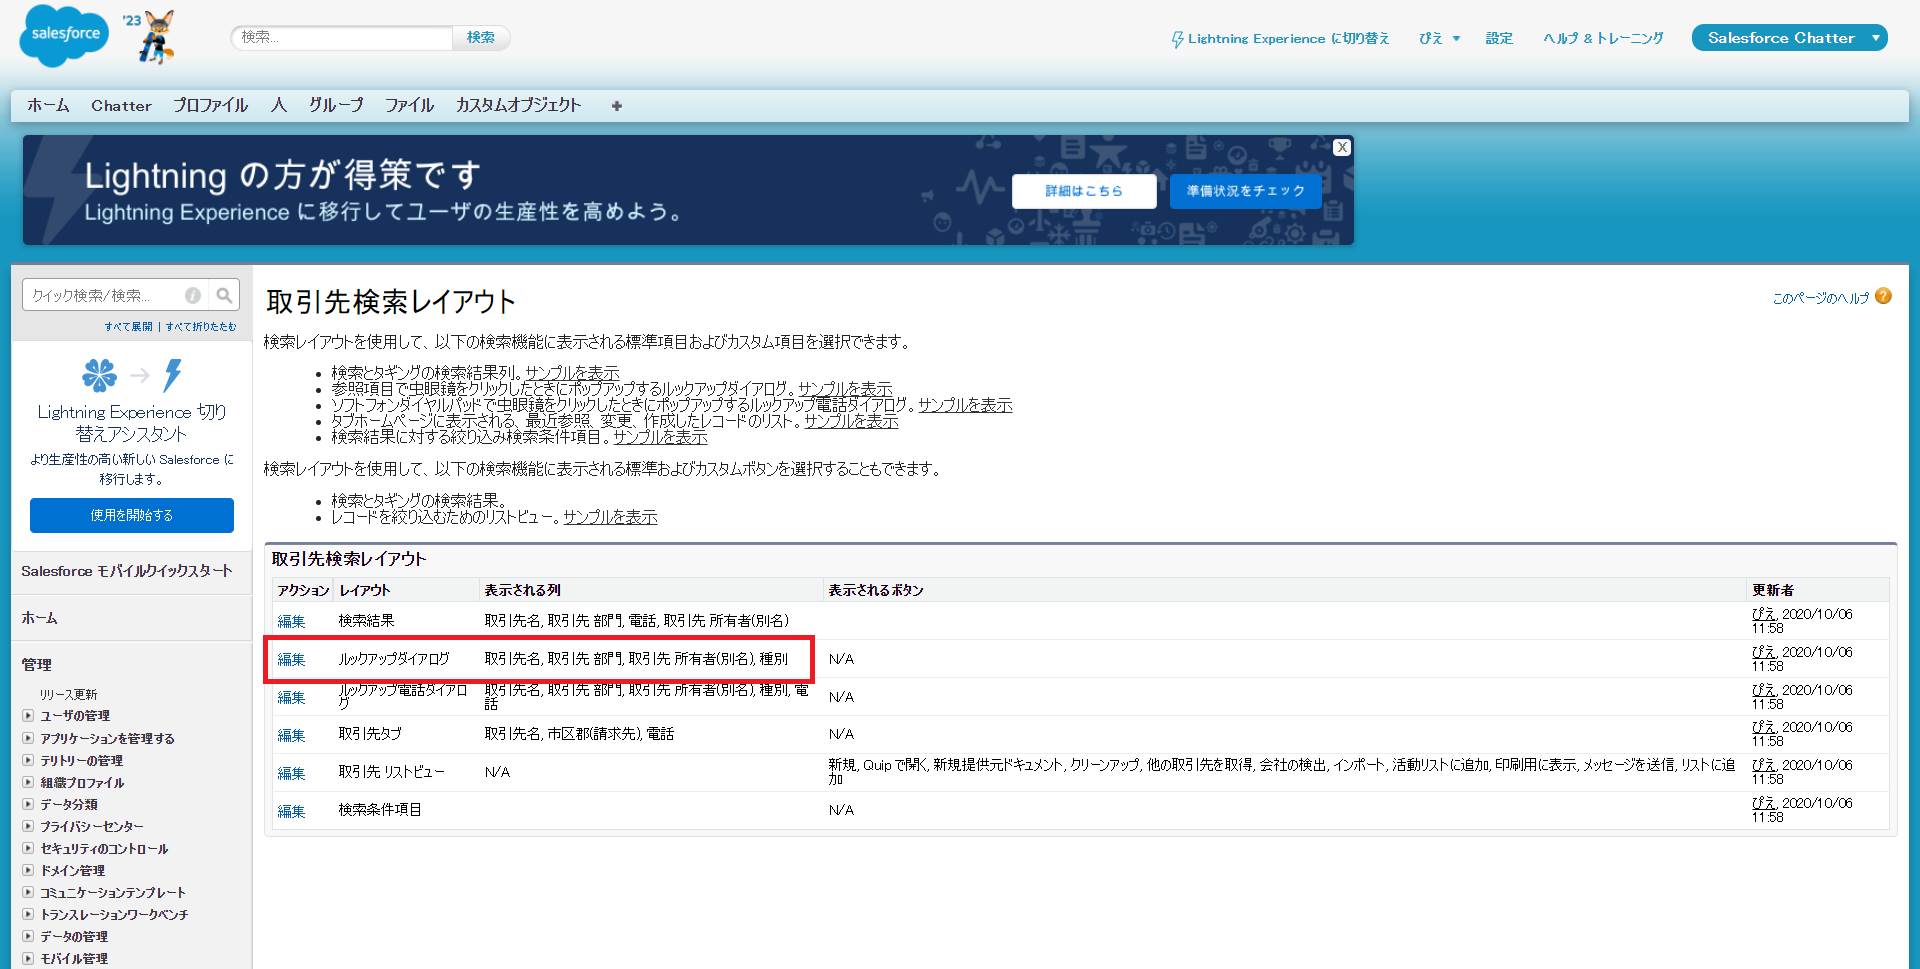The width and height of the screenshot is (1920, 969).
Task: Click 編集 for ルックアップ電話ダイアログ row
Action: pyautogui.click(x=291, y=697)
